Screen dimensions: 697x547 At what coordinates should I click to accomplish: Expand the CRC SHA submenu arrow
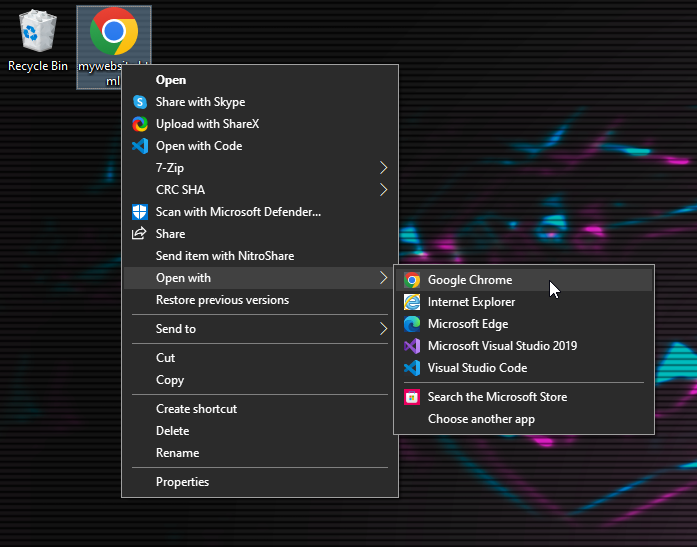[384, 190]
